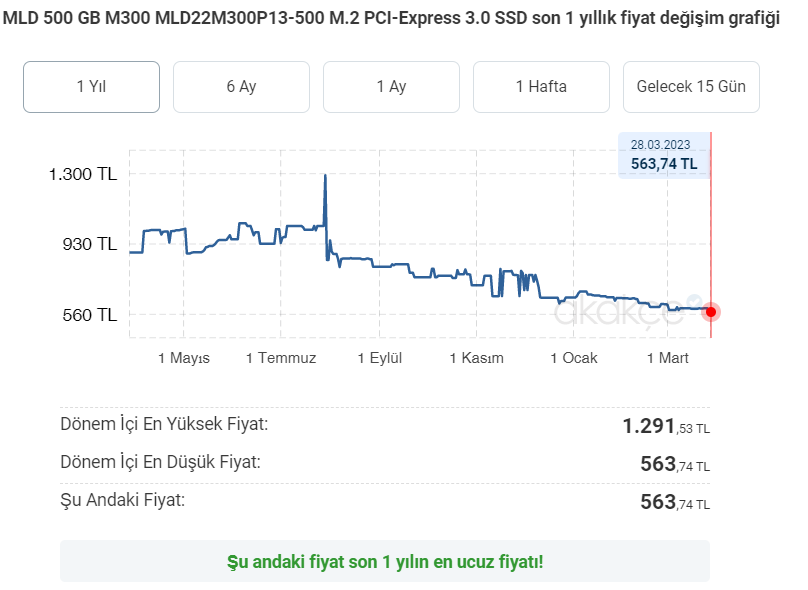Click the 1 Eylül axis label
This screenshot has width=808, height=590.
(380, 358)
